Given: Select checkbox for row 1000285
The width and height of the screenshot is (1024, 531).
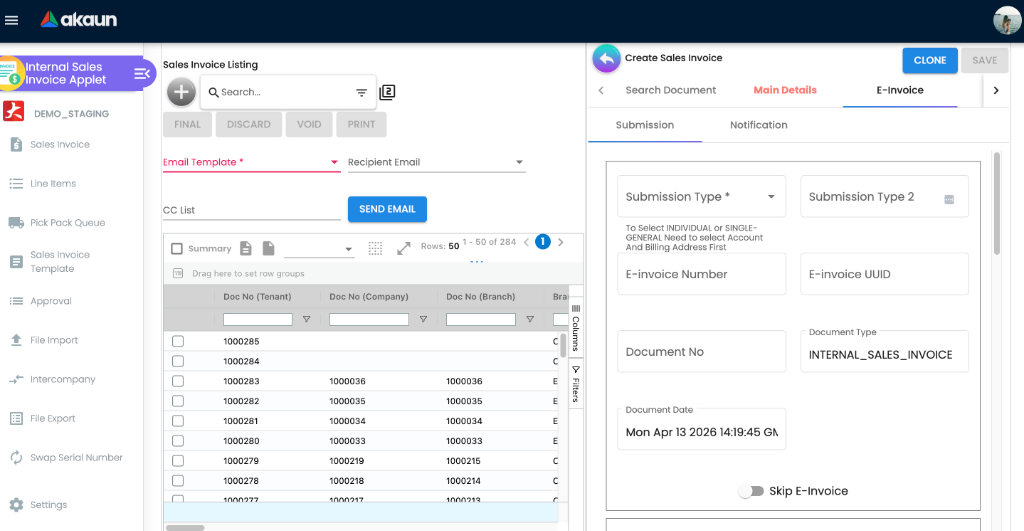Looking at the screenshot, I should (178, 341).
